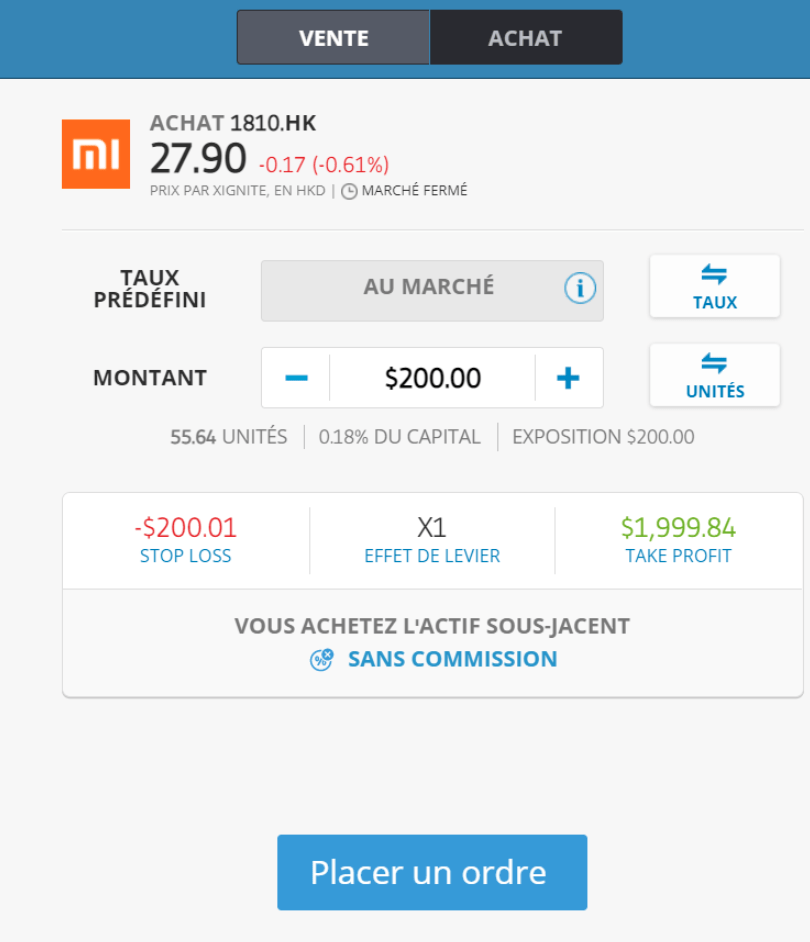This screenshot has height=942, width=810.
Task: Click the percent icon beside SANS COMMISSION
Action: click(321, 659)
